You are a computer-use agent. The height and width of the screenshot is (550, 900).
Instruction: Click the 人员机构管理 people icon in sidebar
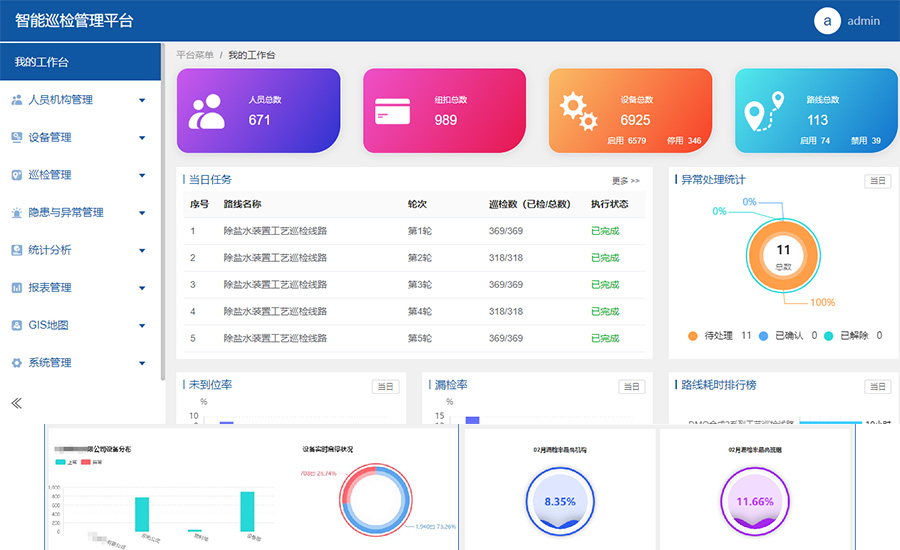pyautogui.click(x=17, y=100)
